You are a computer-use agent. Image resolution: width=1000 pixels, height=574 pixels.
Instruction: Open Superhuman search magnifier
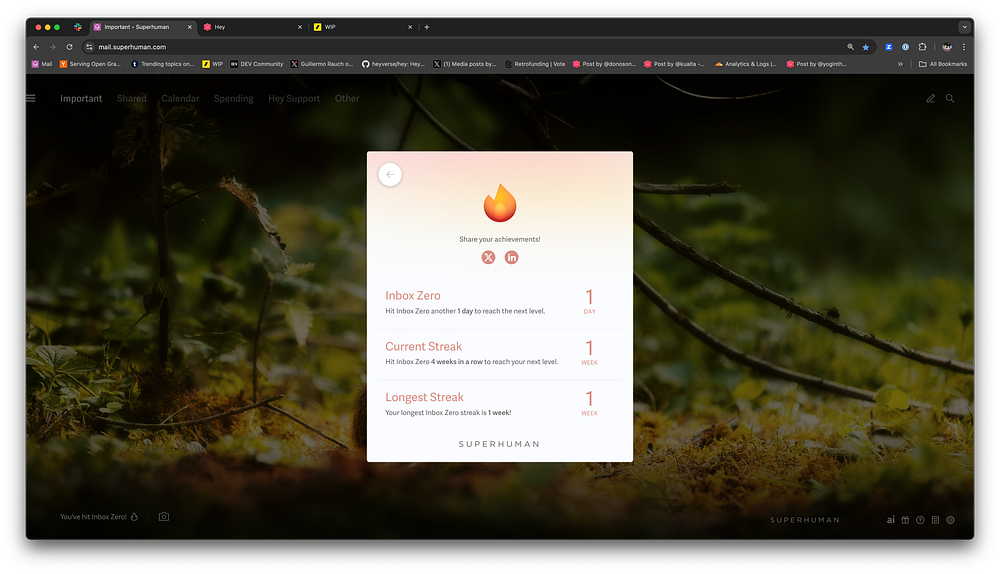coord(950,98)
